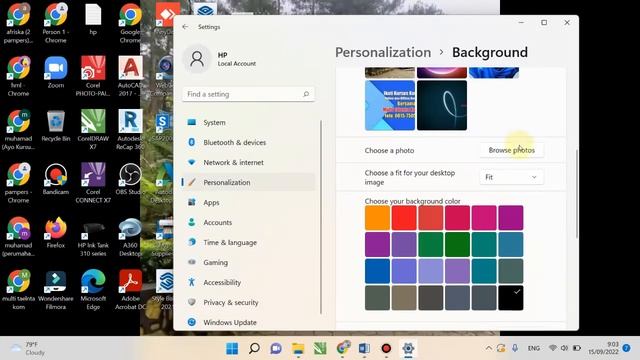This screenshot has height=360, width=640.
Task: Click Settings gear icon on taskbar
Action: click(408, 349)
